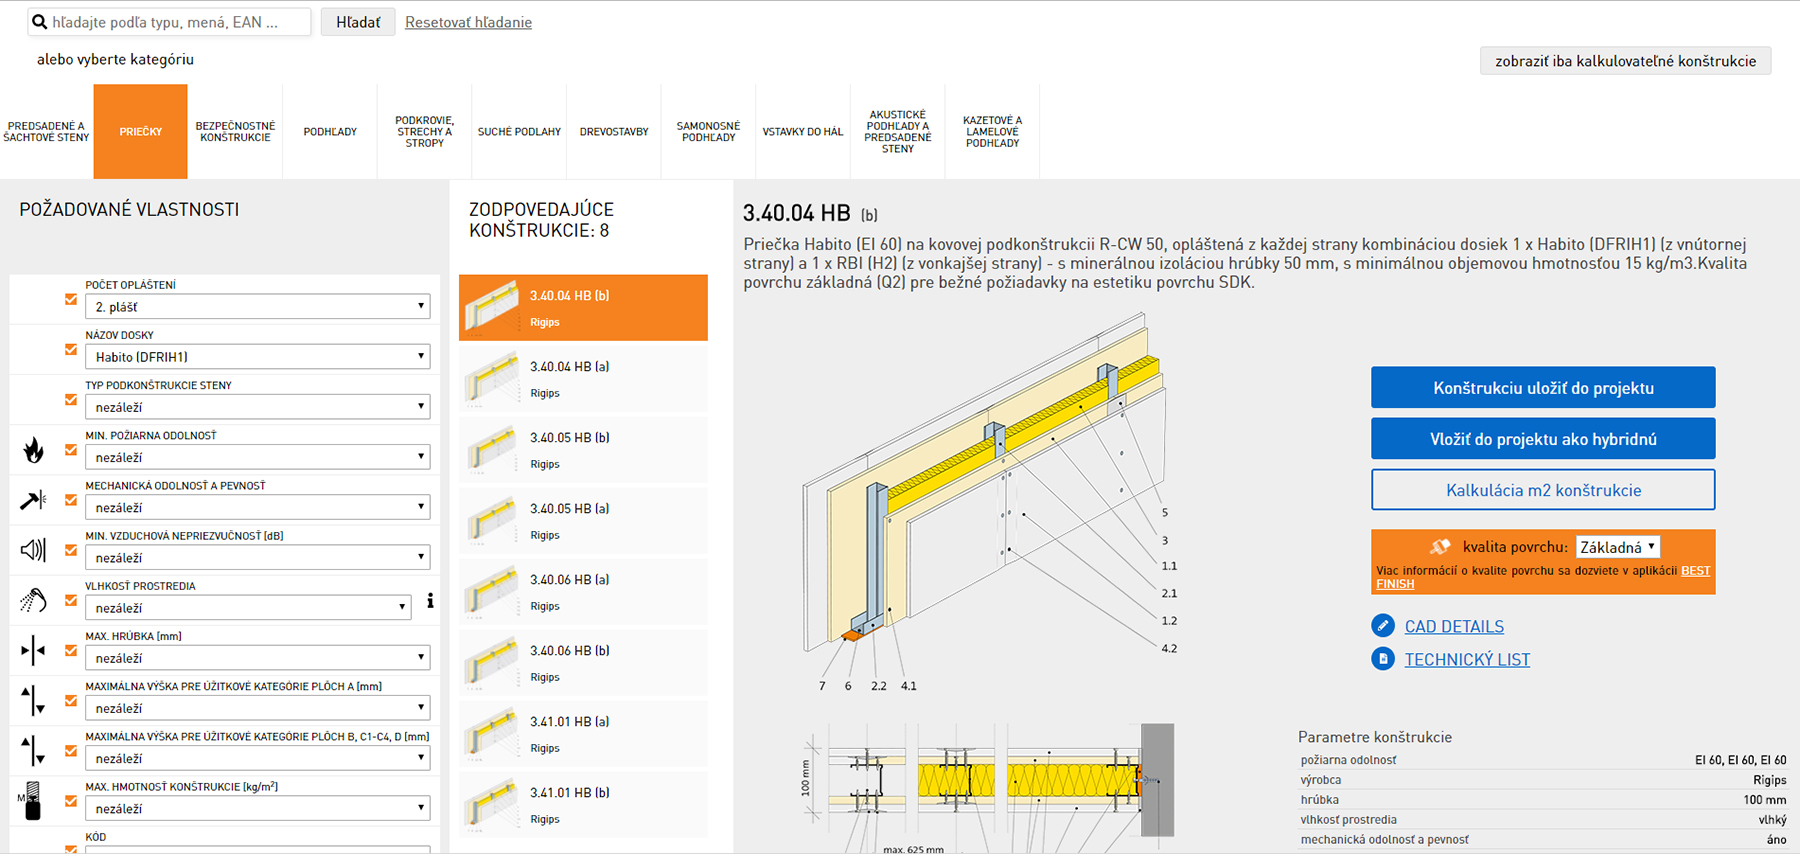The width and height of the screenshot is (1800, 854).
Task: Open the Počet opláštení dropdown
Action: click(x=257, y=307)
